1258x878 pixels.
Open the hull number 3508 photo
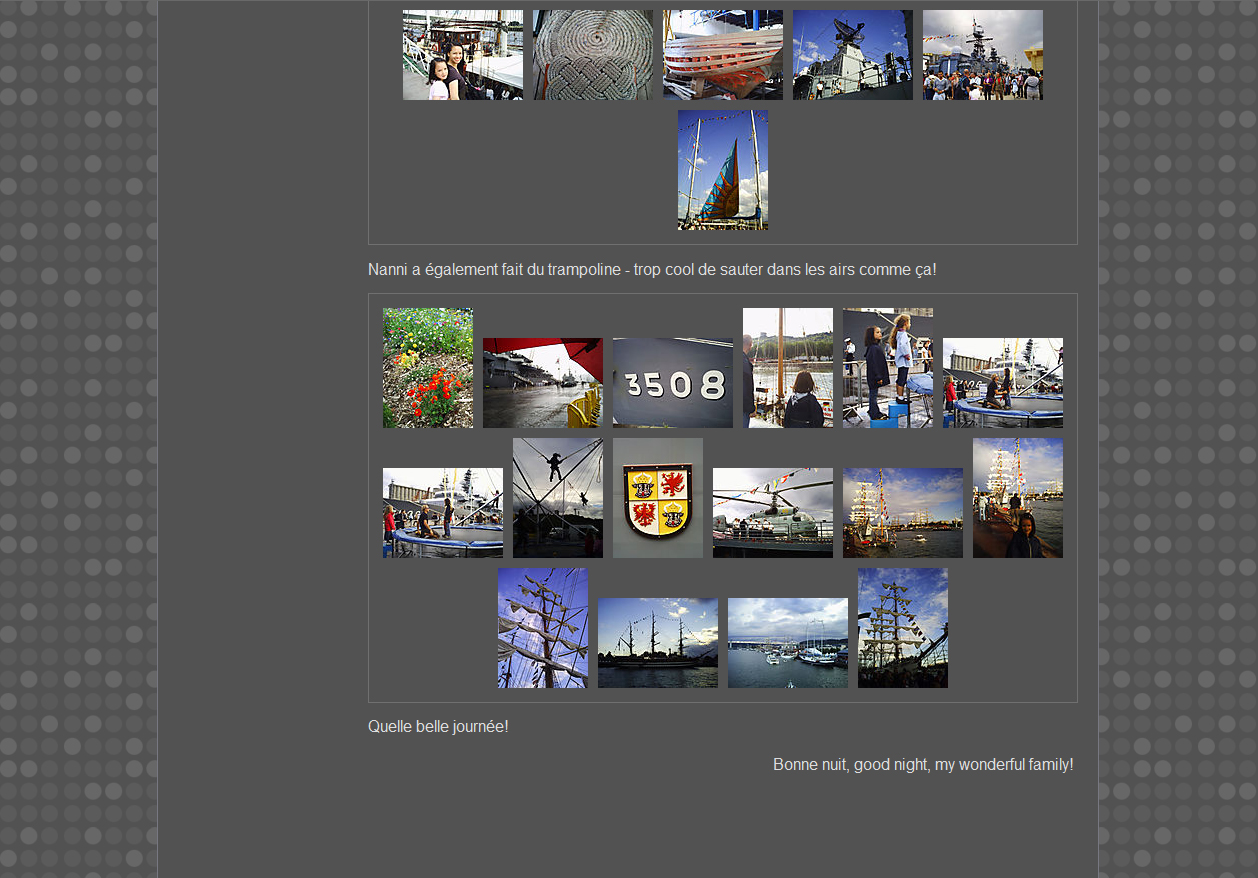point(672,383)
